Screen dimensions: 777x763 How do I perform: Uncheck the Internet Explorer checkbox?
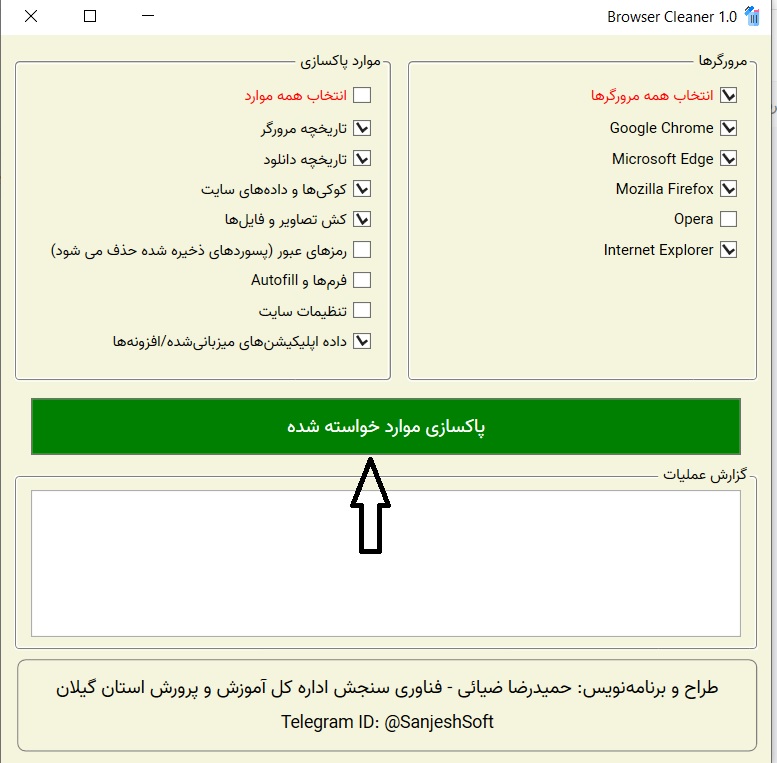point(728,250)
